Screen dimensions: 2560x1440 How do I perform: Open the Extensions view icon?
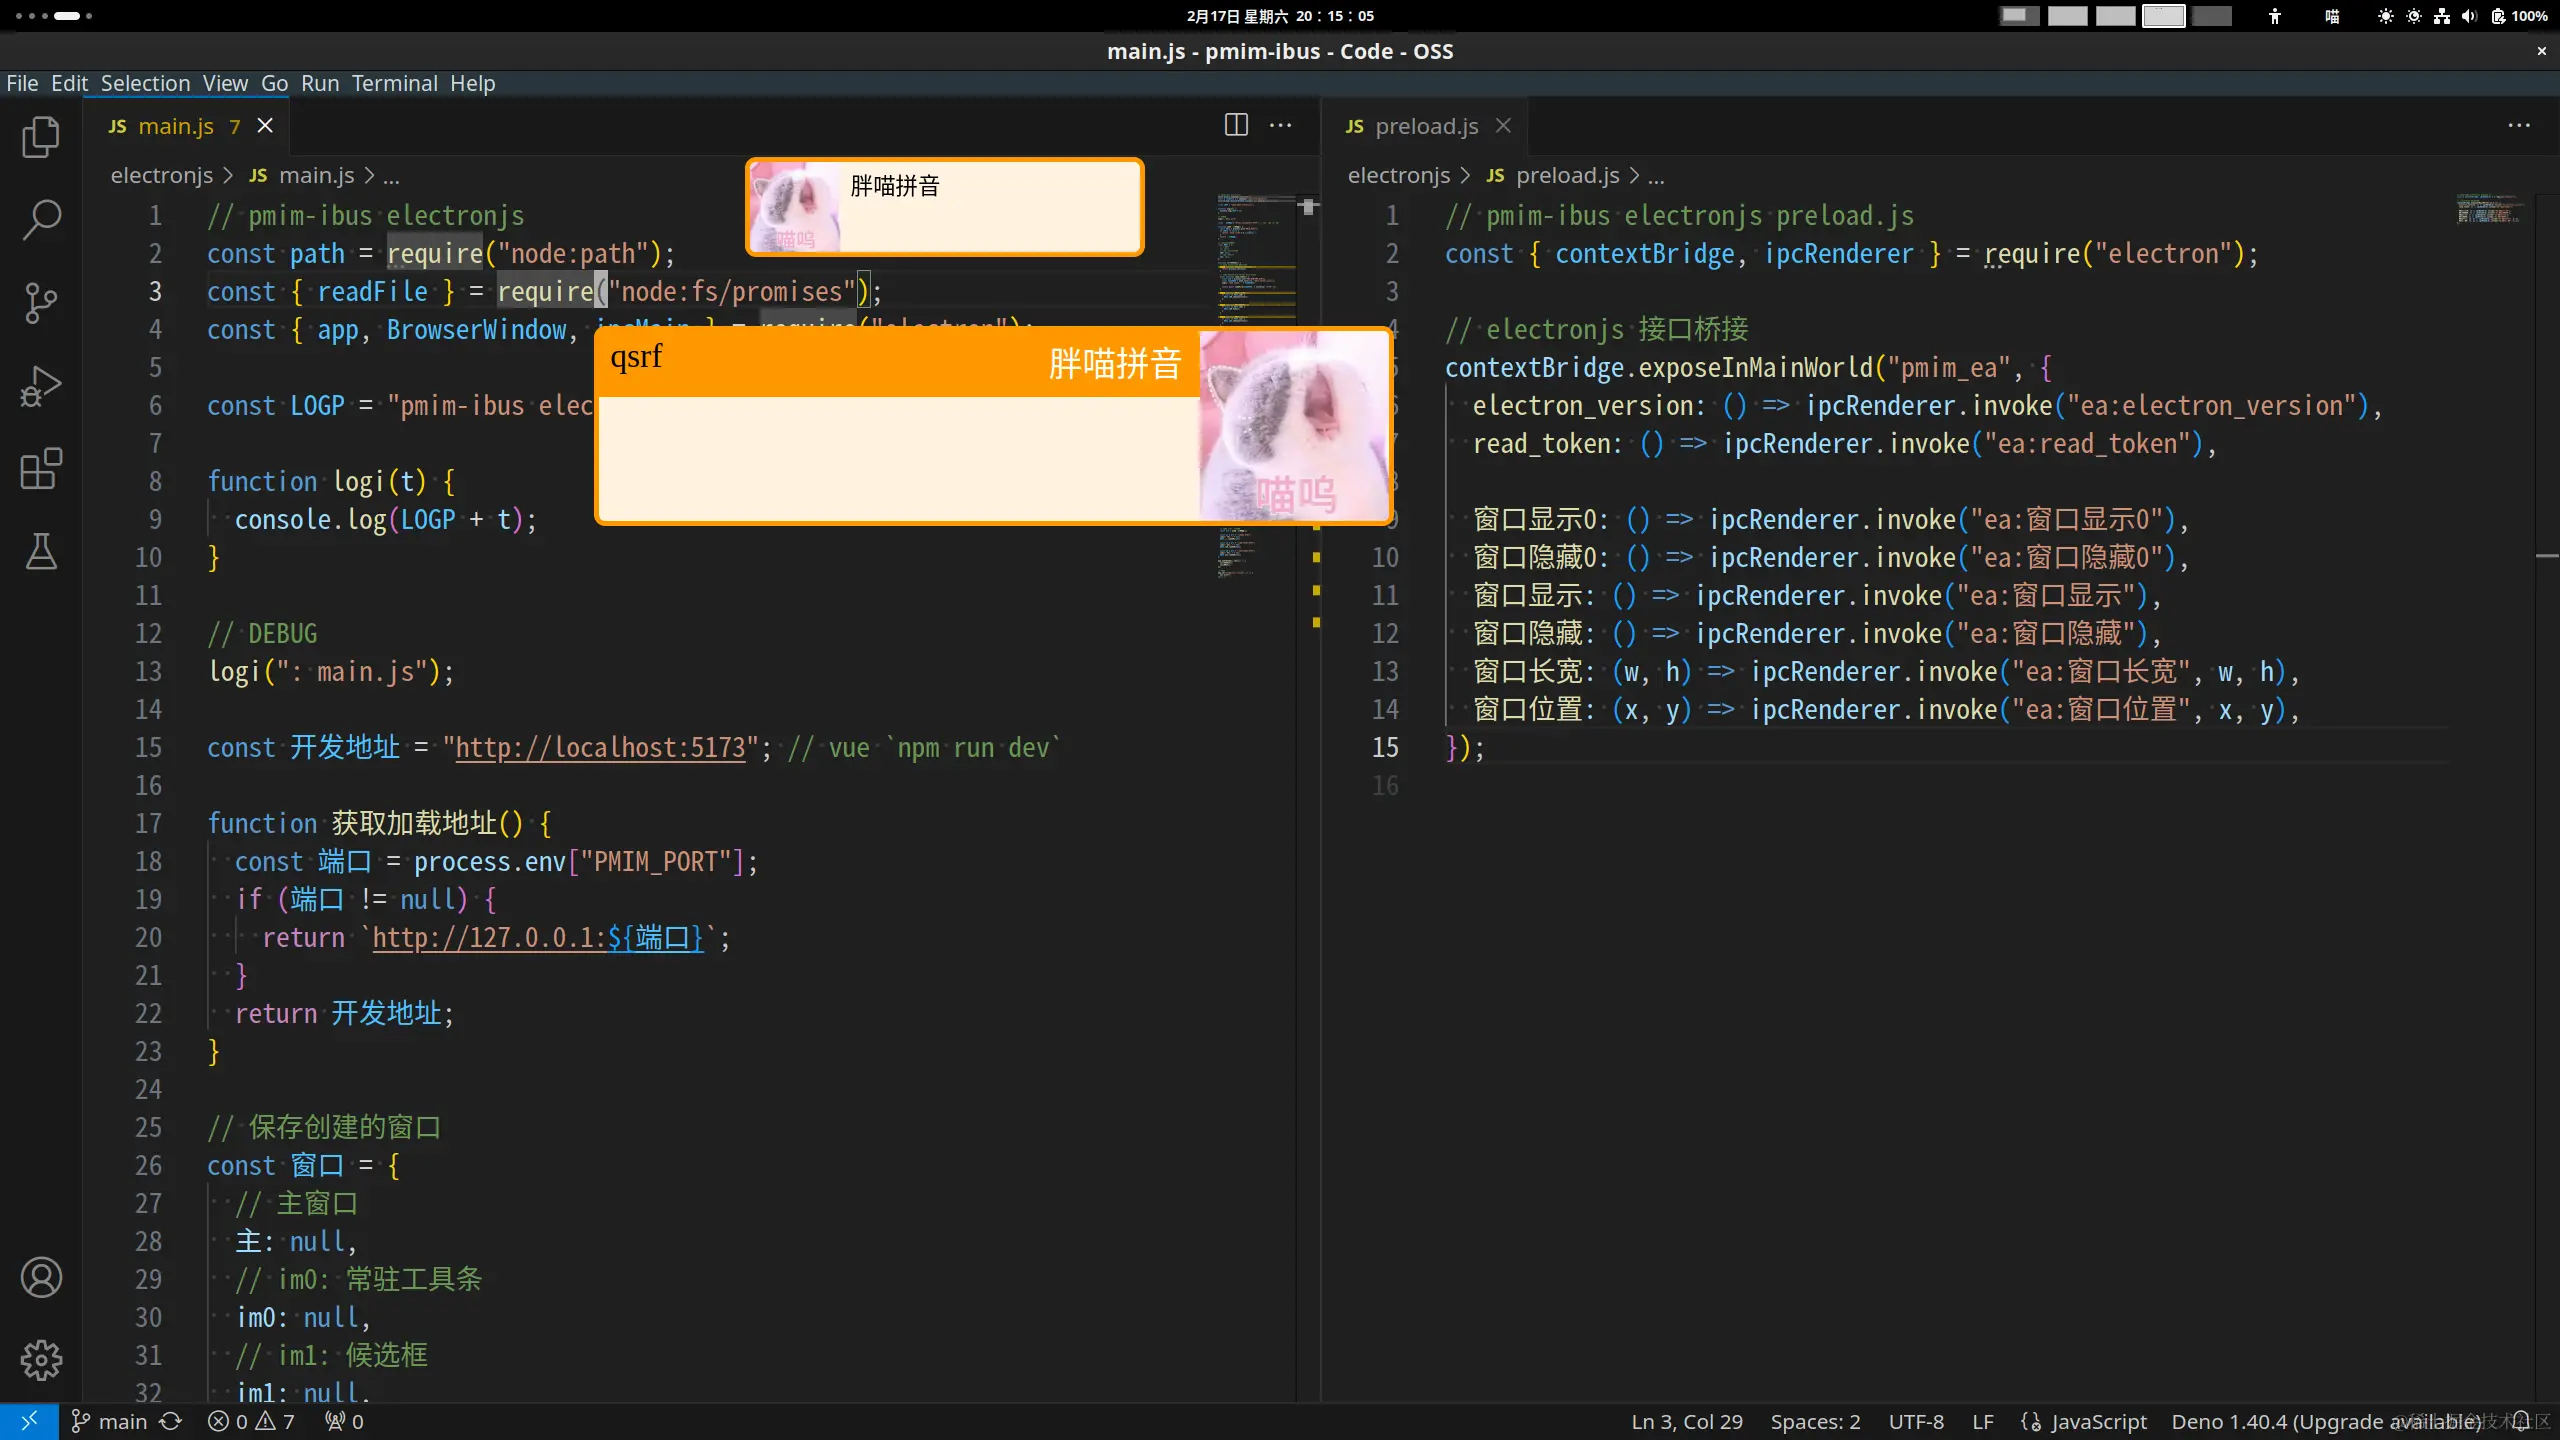click(x=41, y=468)
